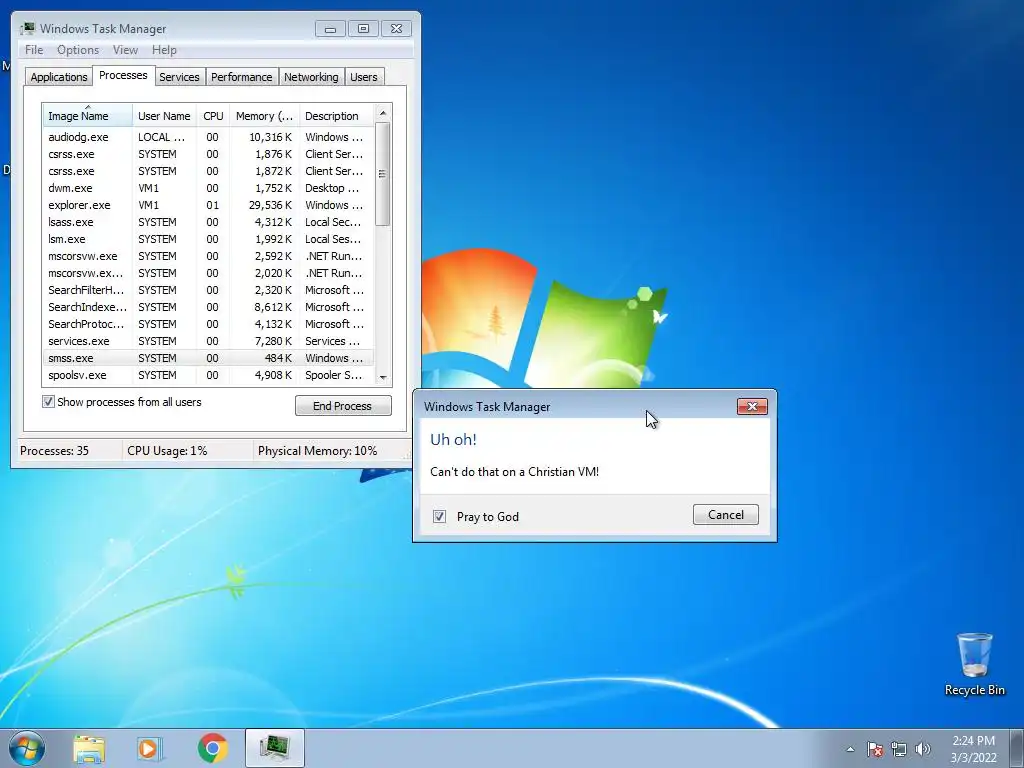Click the Processes: 35 status entry
Image resolution: width=1024 pixels, height=768 pixels.
coord(54,451)
